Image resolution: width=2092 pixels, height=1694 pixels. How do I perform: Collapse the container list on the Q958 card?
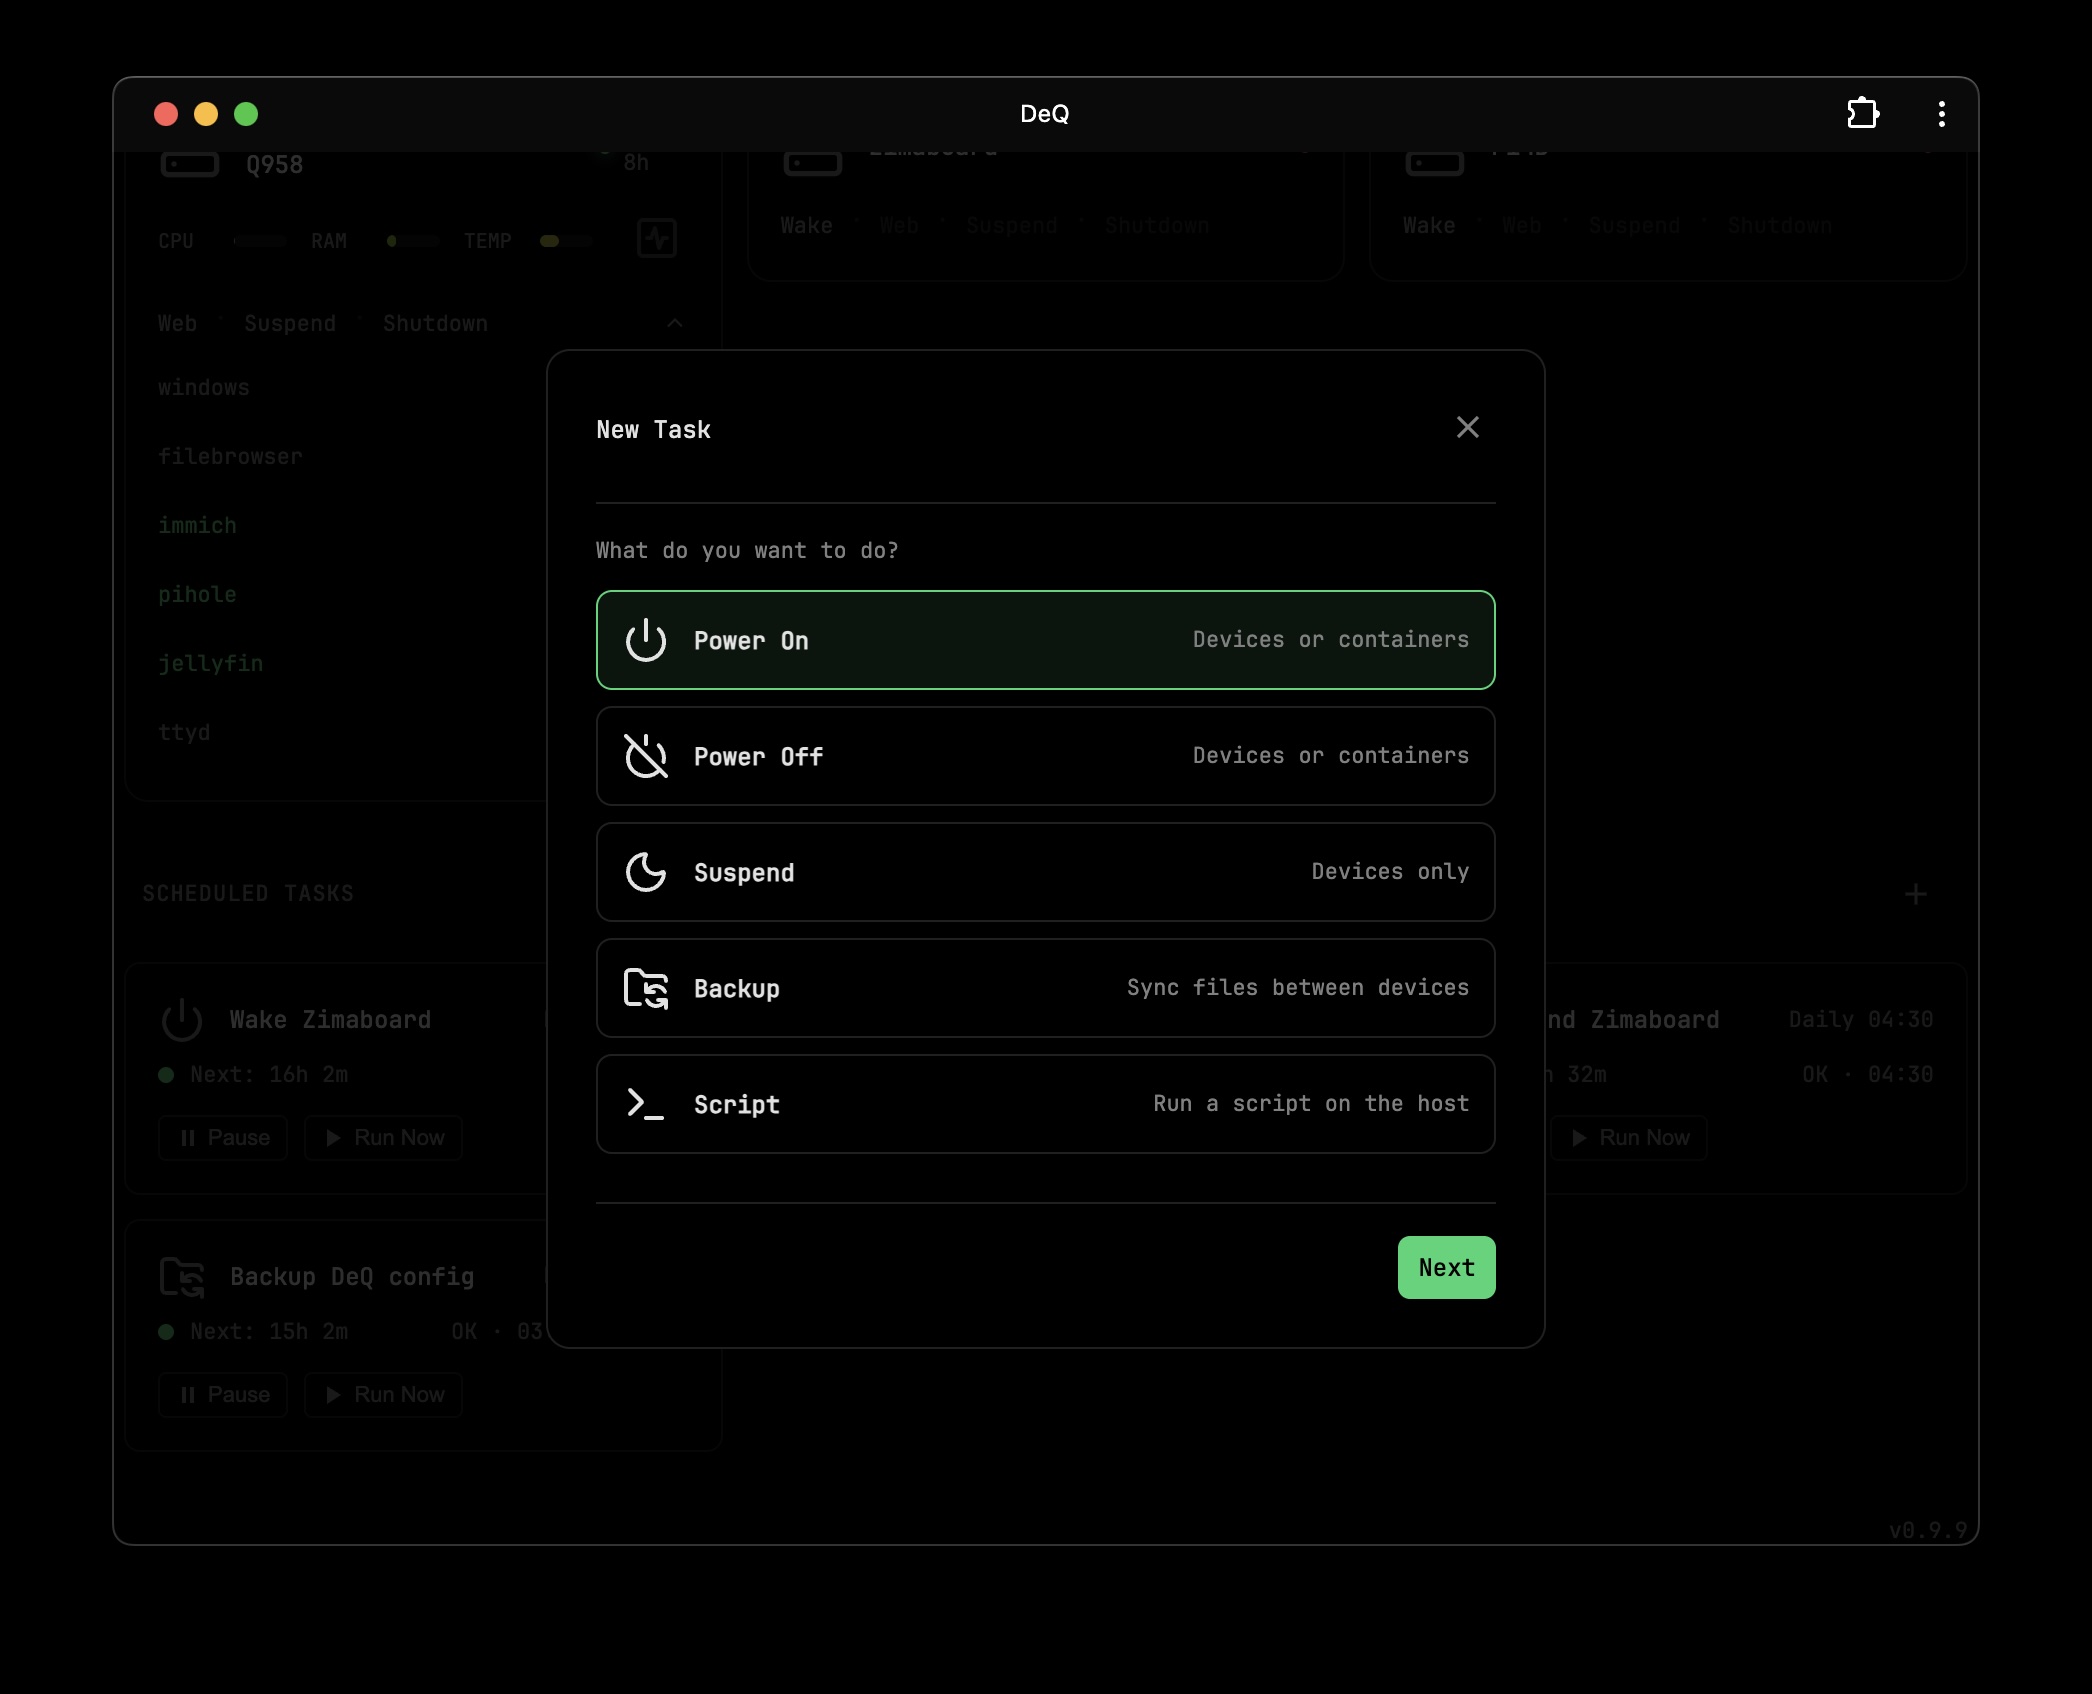675,323
